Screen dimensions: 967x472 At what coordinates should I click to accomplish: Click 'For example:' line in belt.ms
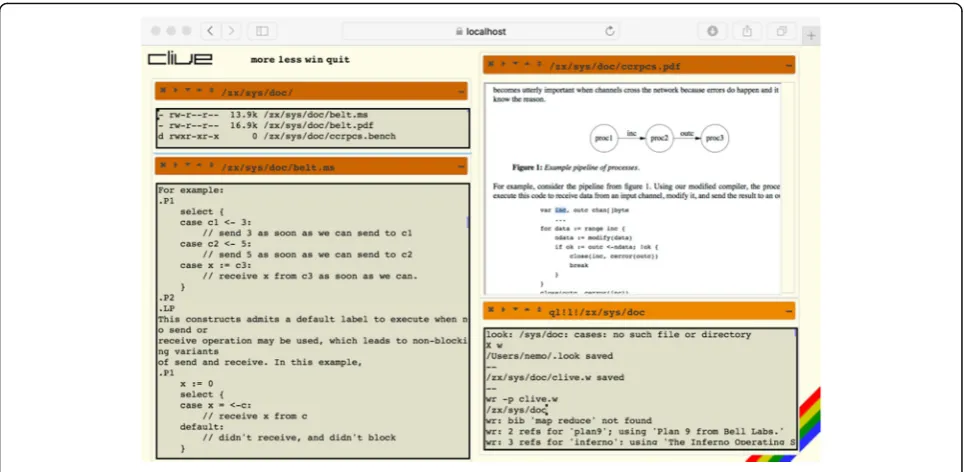click(x=191, y=190)
